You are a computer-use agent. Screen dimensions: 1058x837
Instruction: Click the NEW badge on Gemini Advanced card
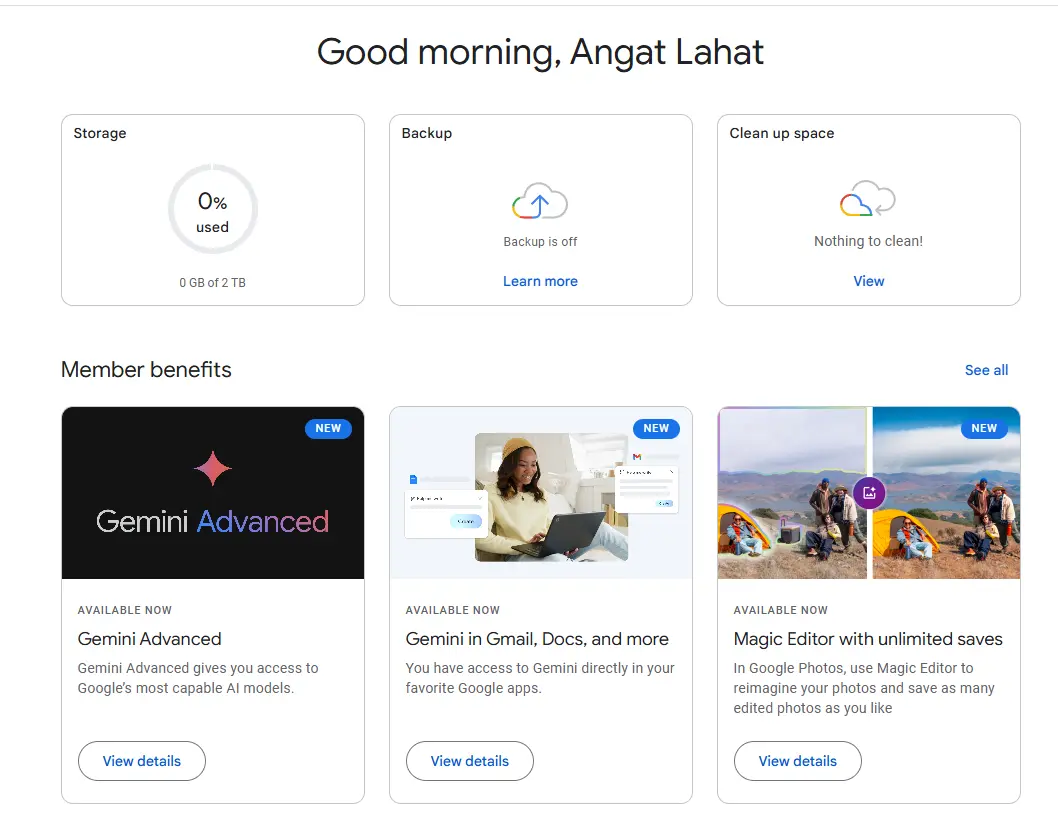coord(328,429)
